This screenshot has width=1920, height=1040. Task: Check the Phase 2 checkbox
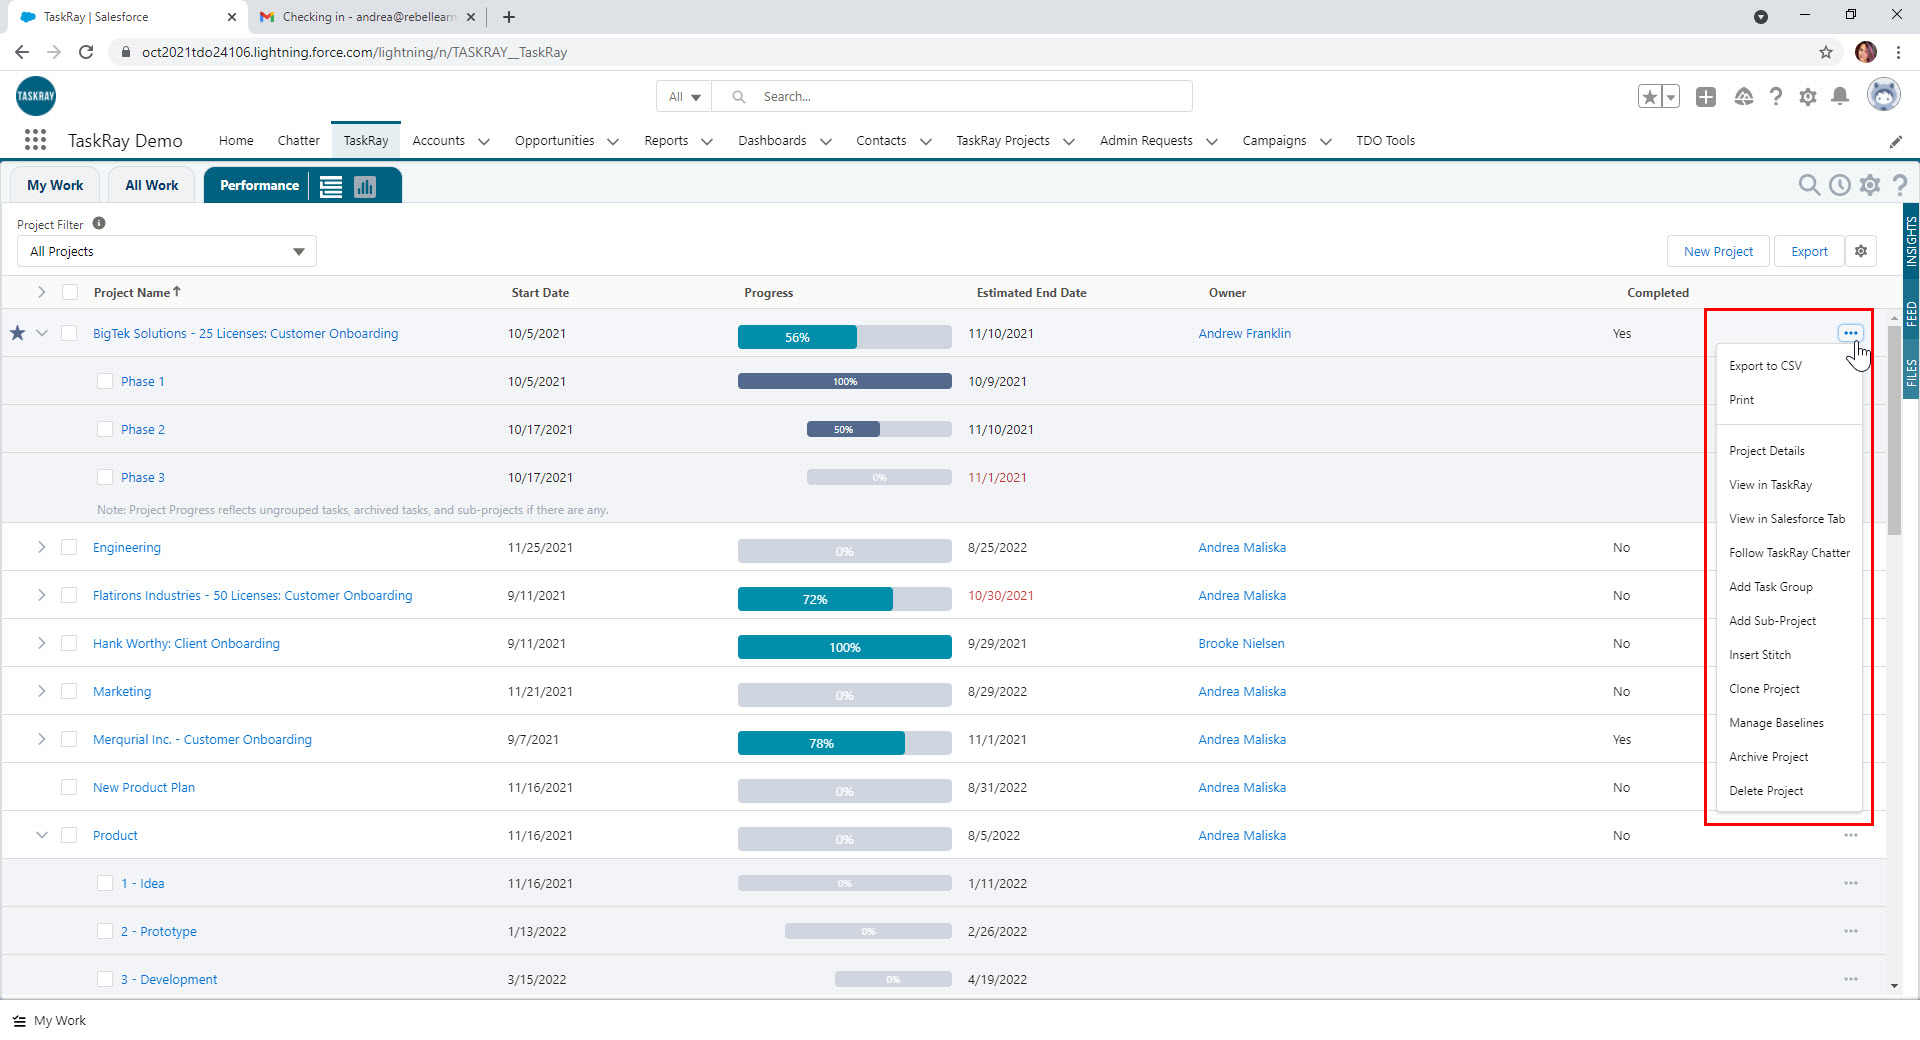pyautogui.click(x=105, y=429)
